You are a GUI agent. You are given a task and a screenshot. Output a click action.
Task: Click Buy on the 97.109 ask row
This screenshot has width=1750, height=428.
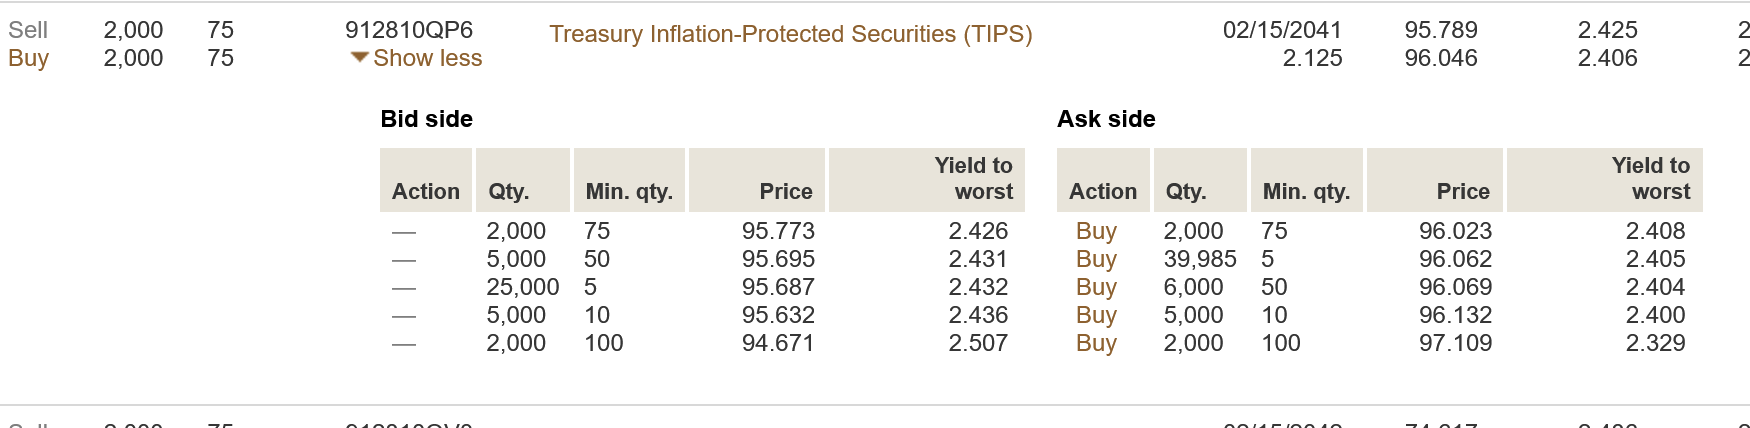coord(1095,343)
